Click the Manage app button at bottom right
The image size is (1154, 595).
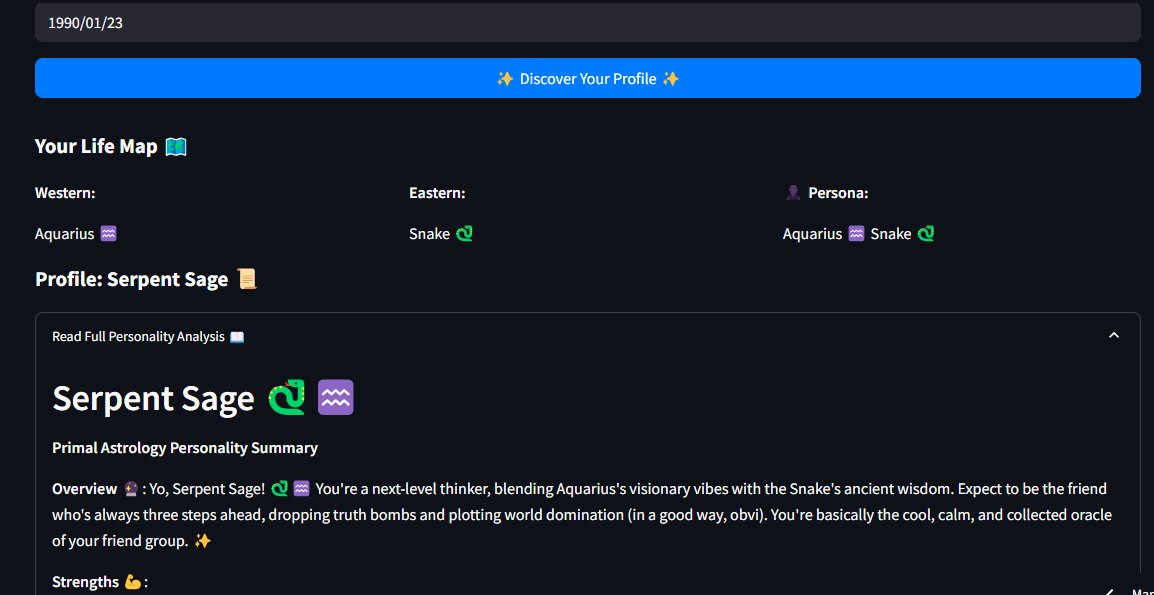coord(1128,590)
